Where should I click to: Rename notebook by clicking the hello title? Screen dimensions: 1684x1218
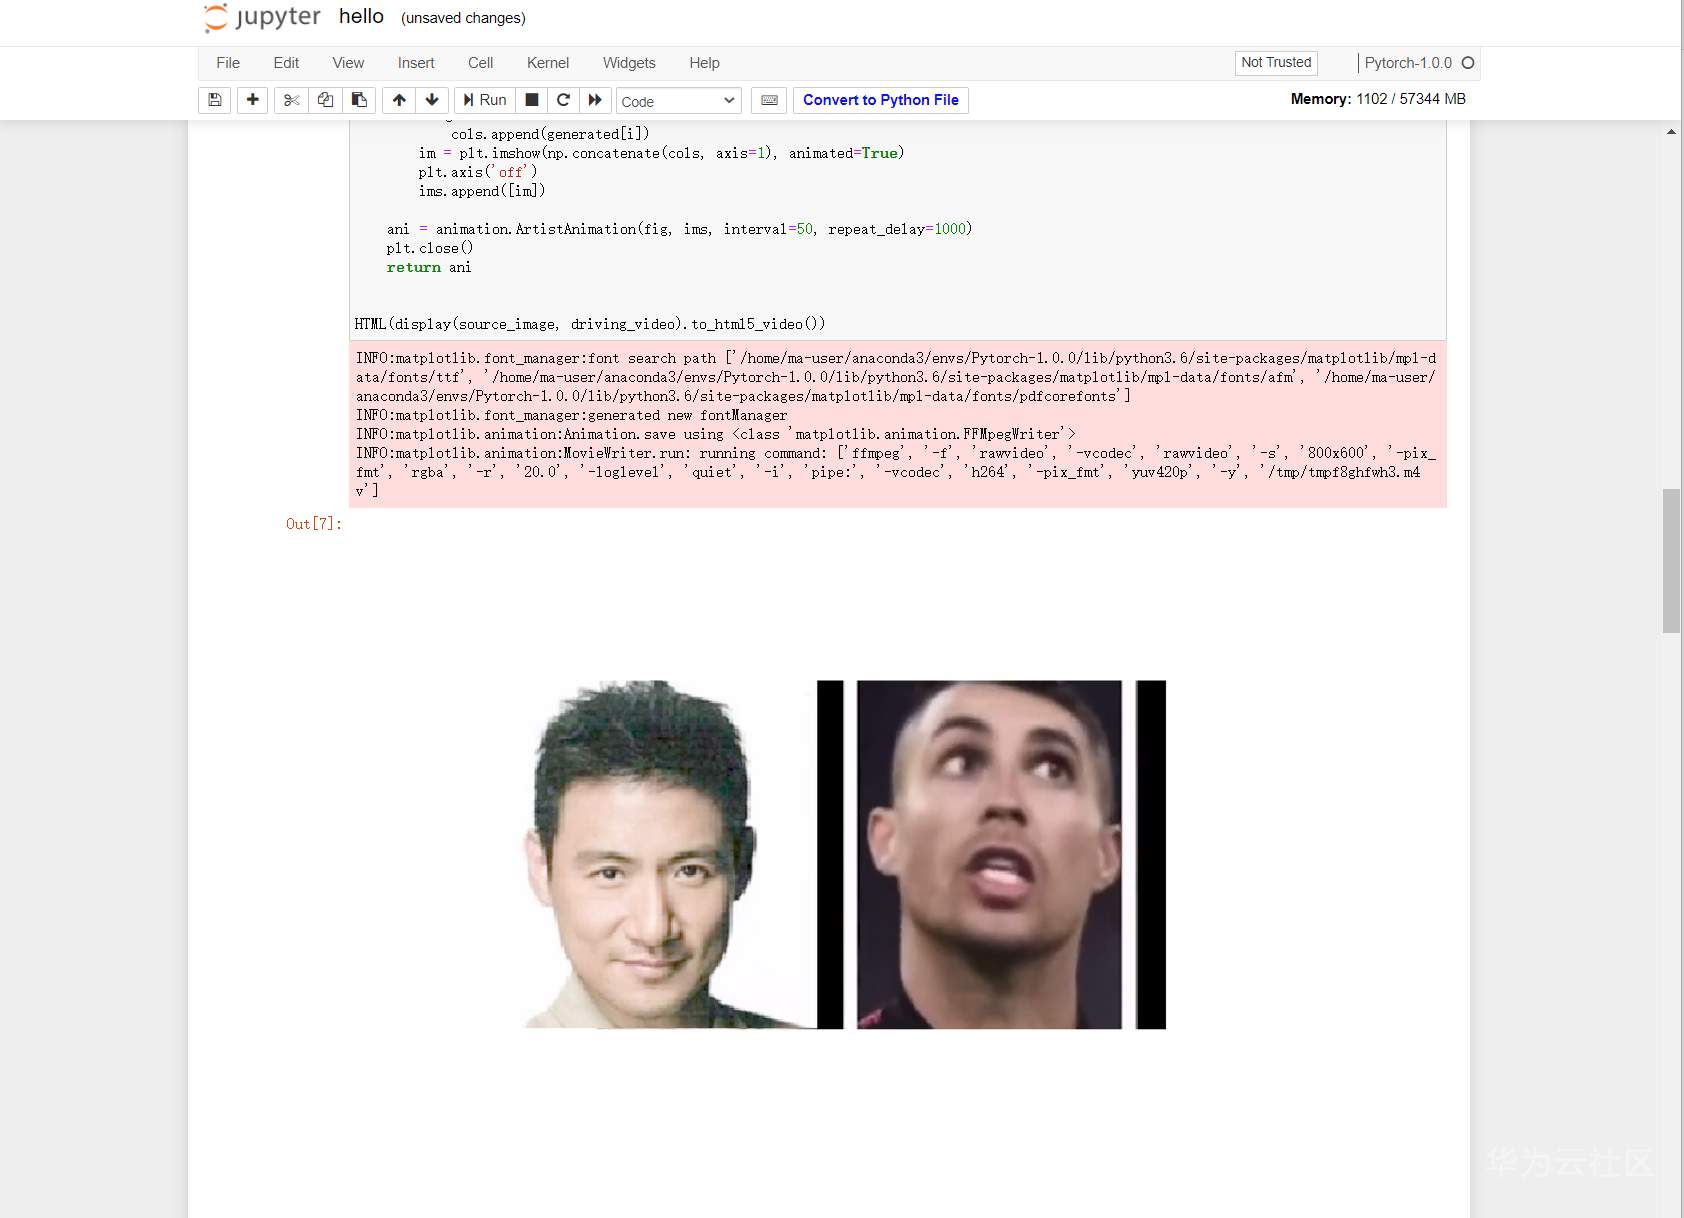coord(362,16)
